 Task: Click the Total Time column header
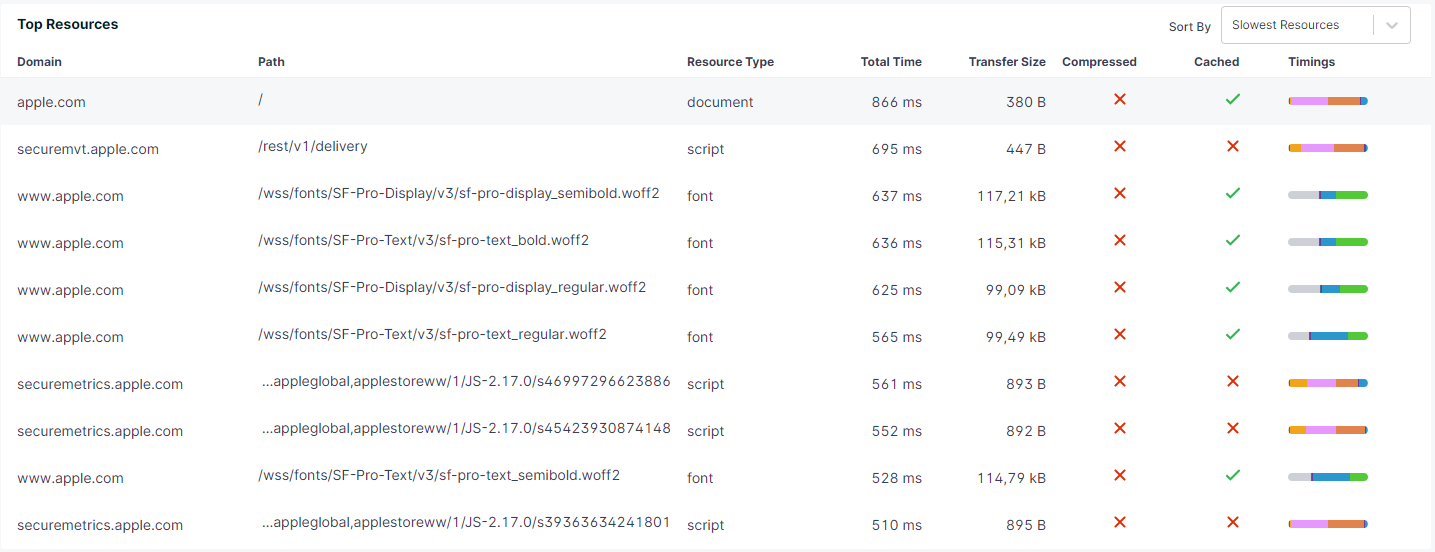point(891,62)
